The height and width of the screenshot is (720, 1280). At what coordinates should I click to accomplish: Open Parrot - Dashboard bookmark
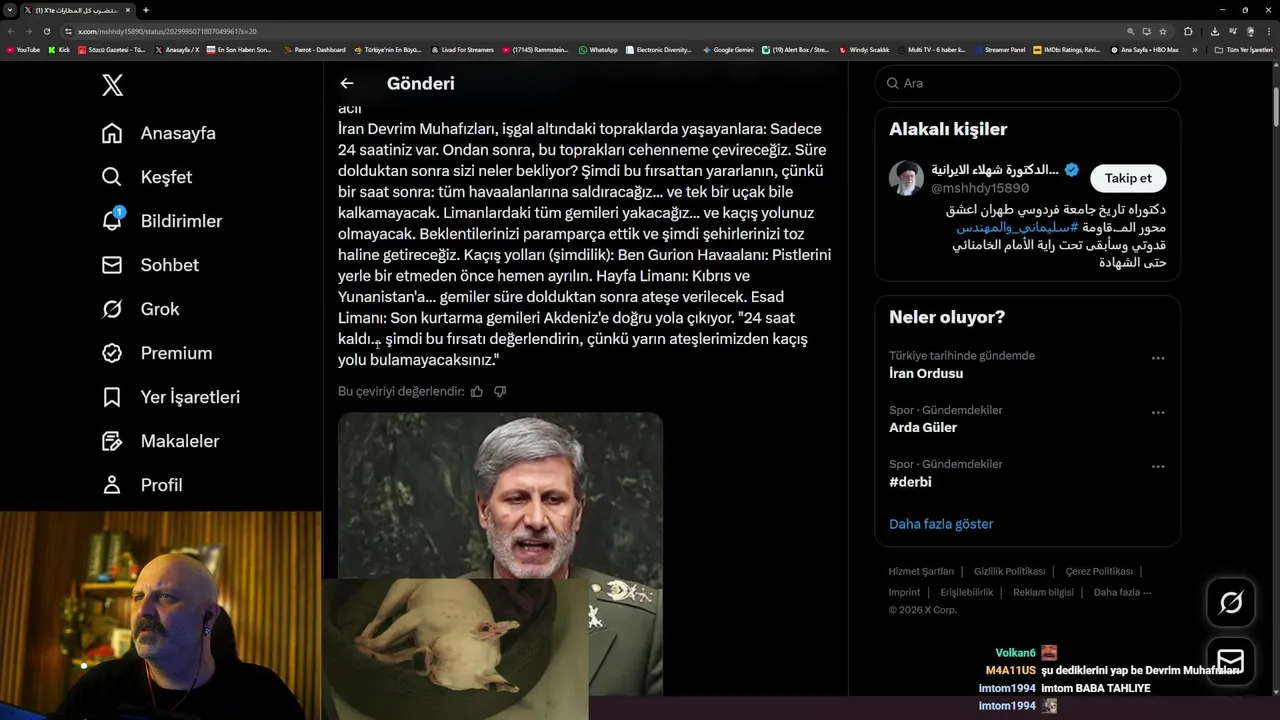(x=315, y=49)
